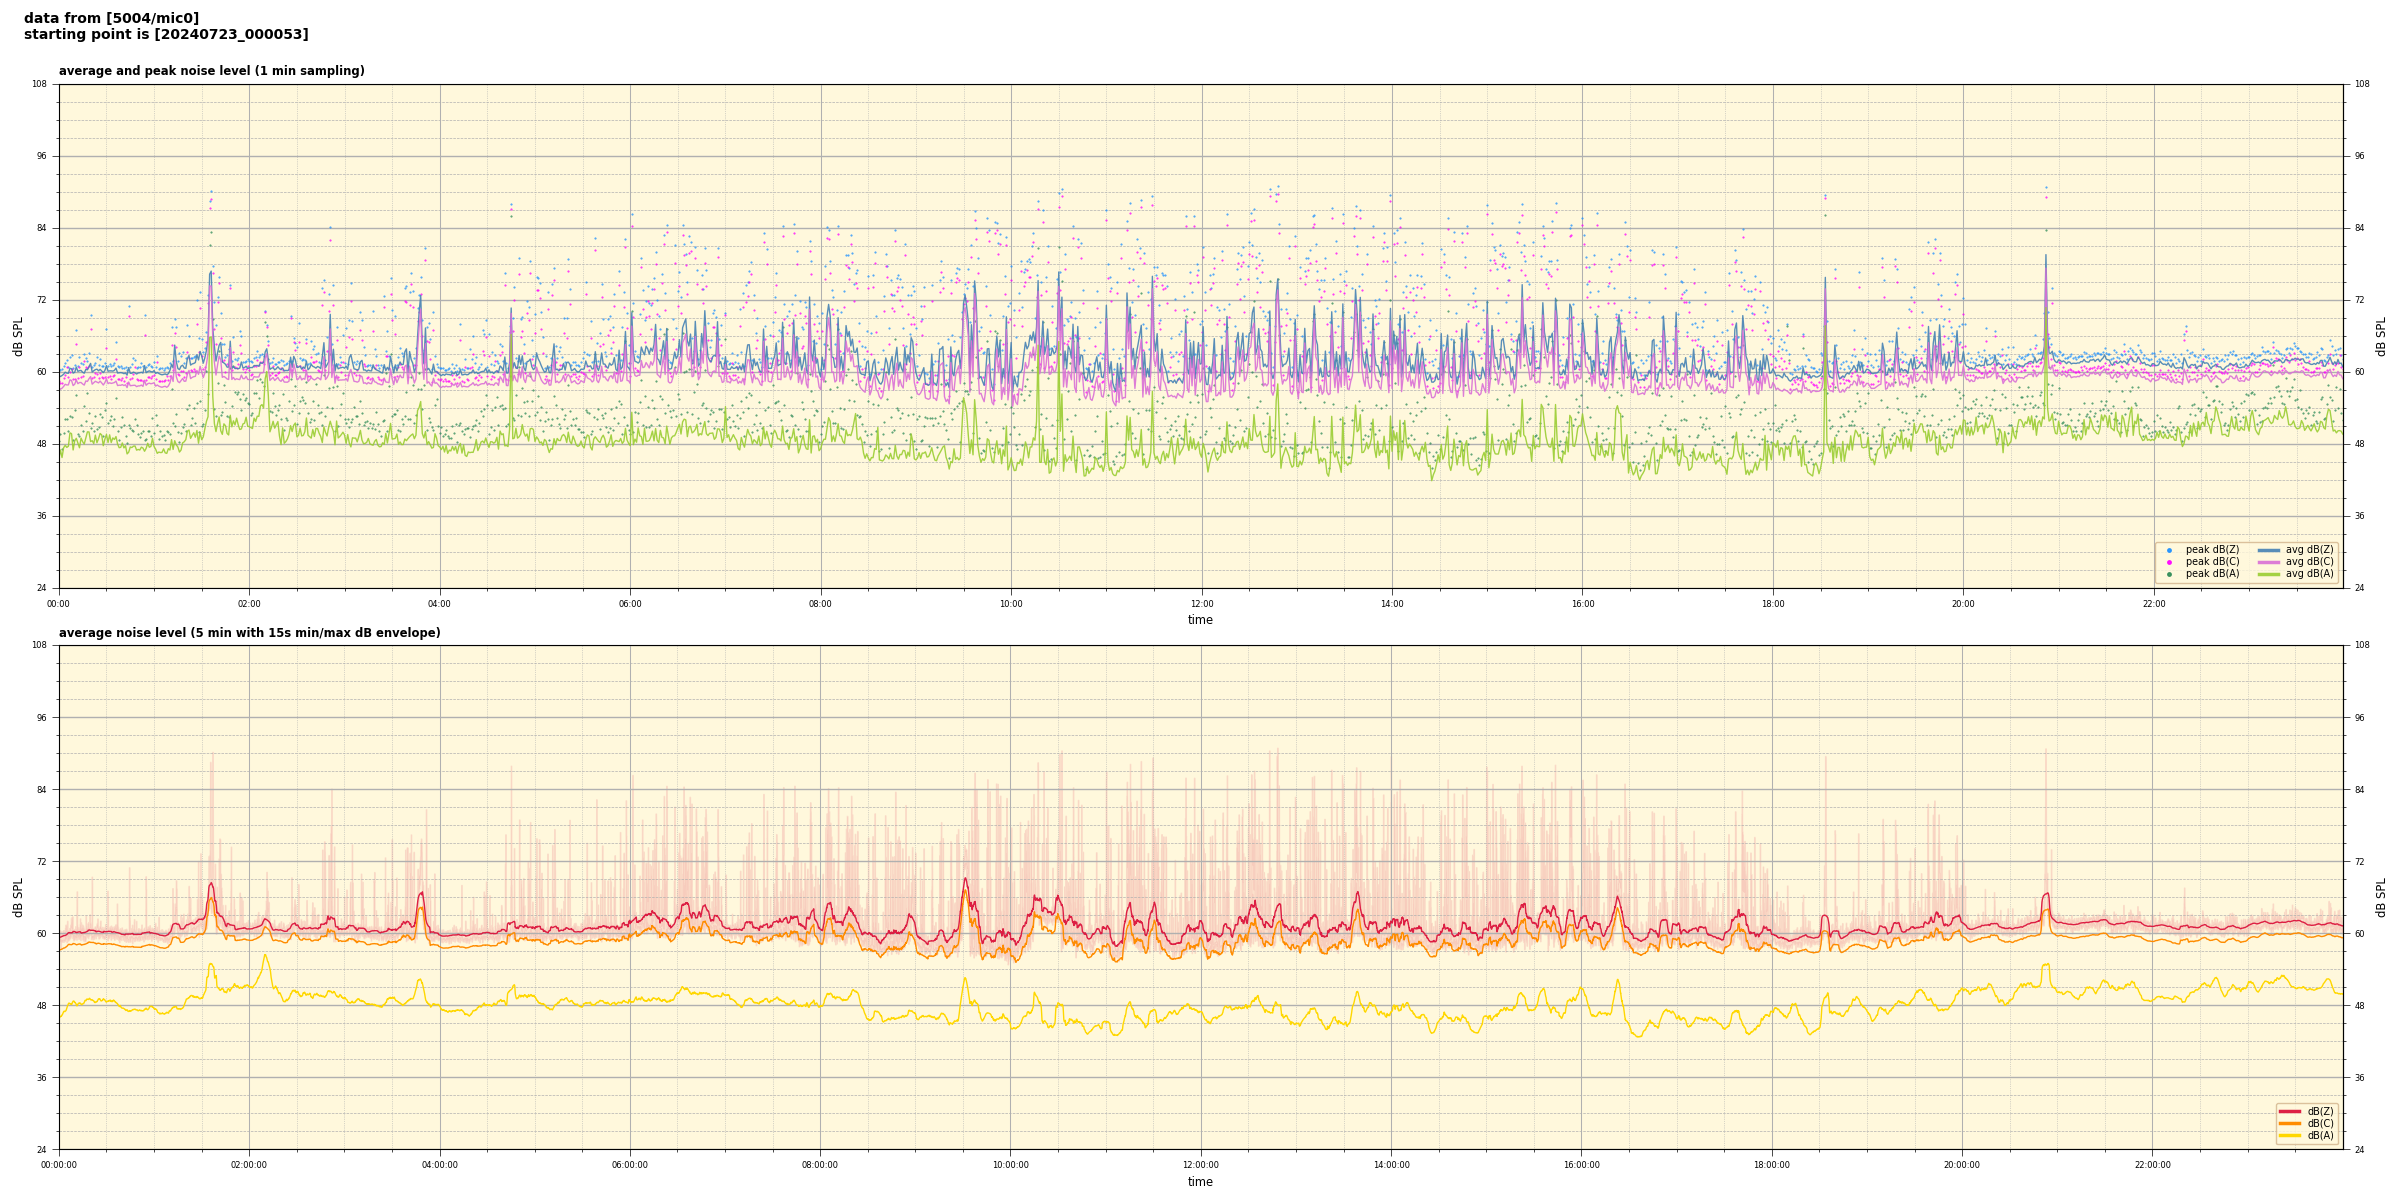The image size is (2400, 1200).
Task: Click top chart's 12:00 time tick label
Action: tap(1201, 604)
